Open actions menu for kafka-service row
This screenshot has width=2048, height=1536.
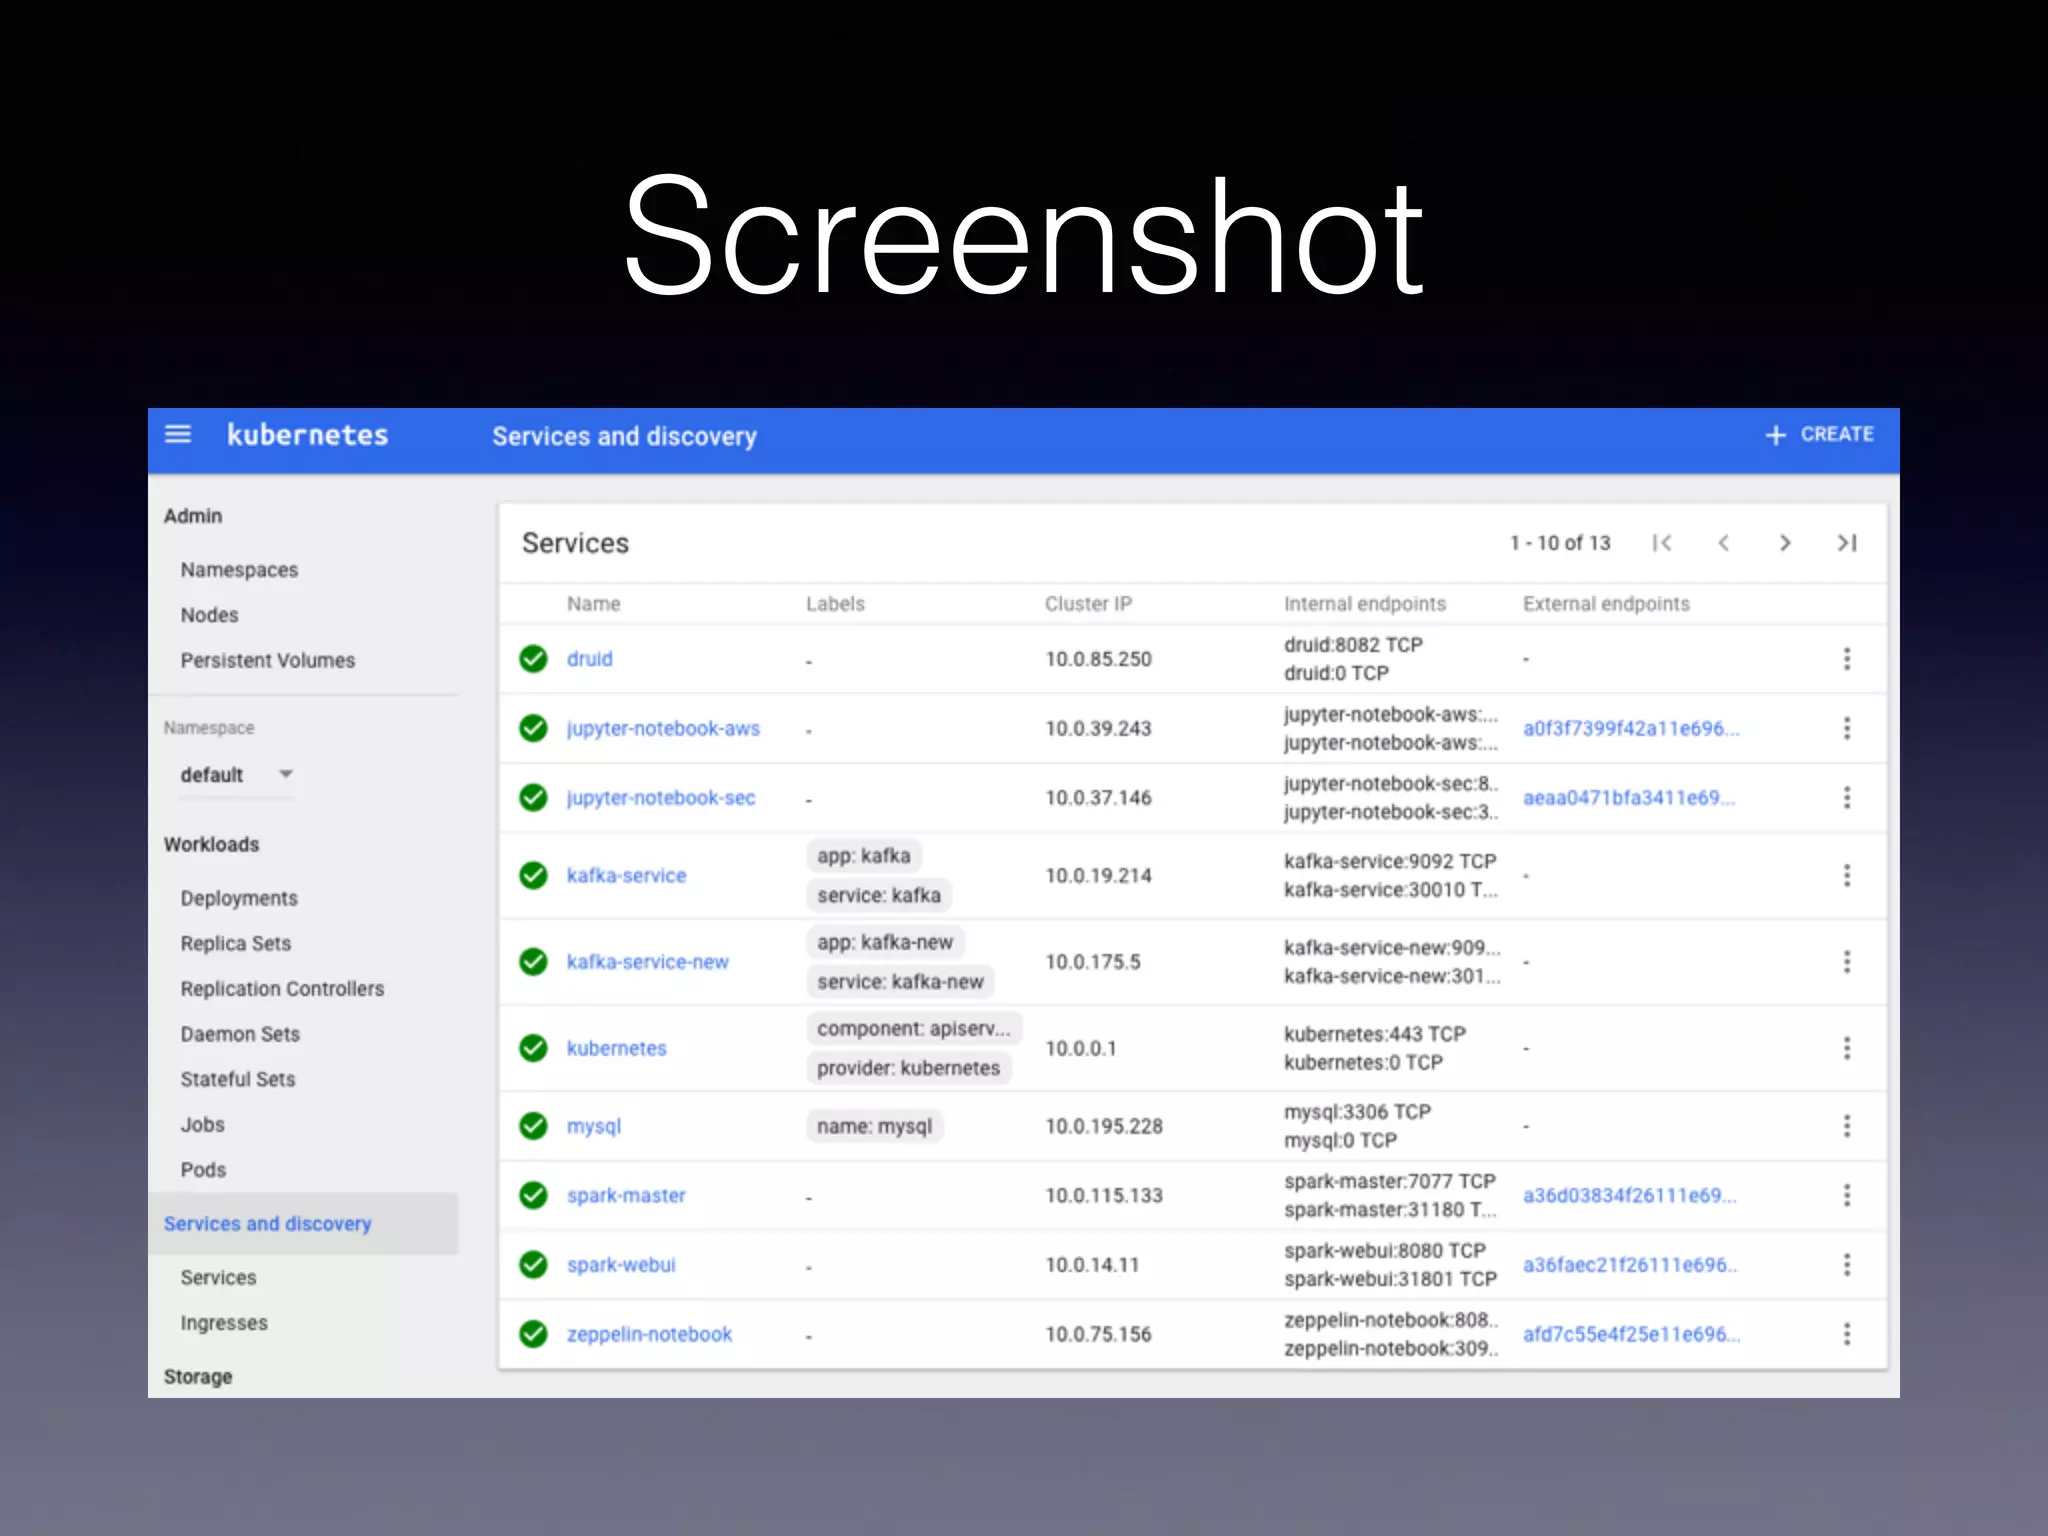click(1847, 876)
